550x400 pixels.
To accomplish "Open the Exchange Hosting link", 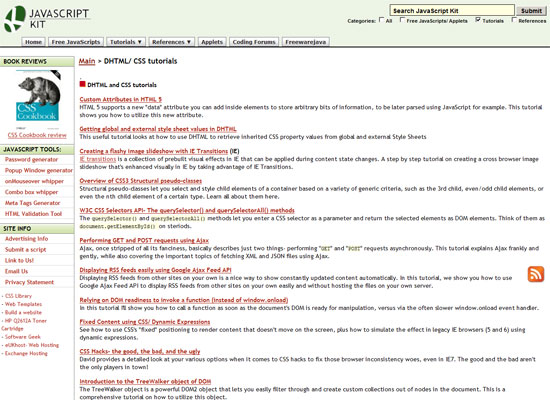I will [26, 353].
